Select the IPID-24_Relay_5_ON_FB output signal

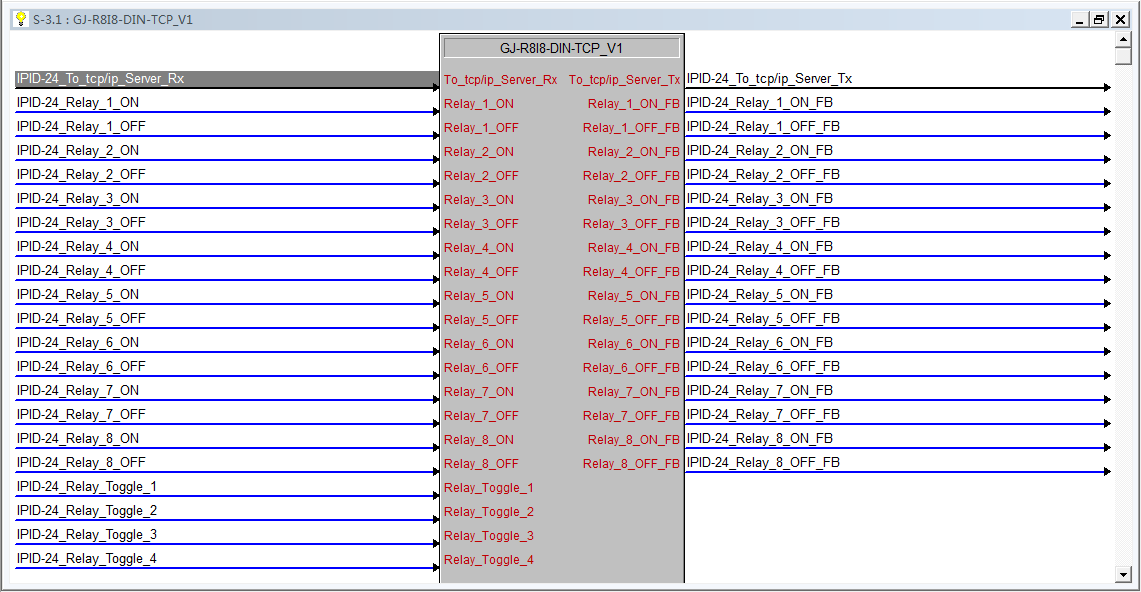click(897, 295)
